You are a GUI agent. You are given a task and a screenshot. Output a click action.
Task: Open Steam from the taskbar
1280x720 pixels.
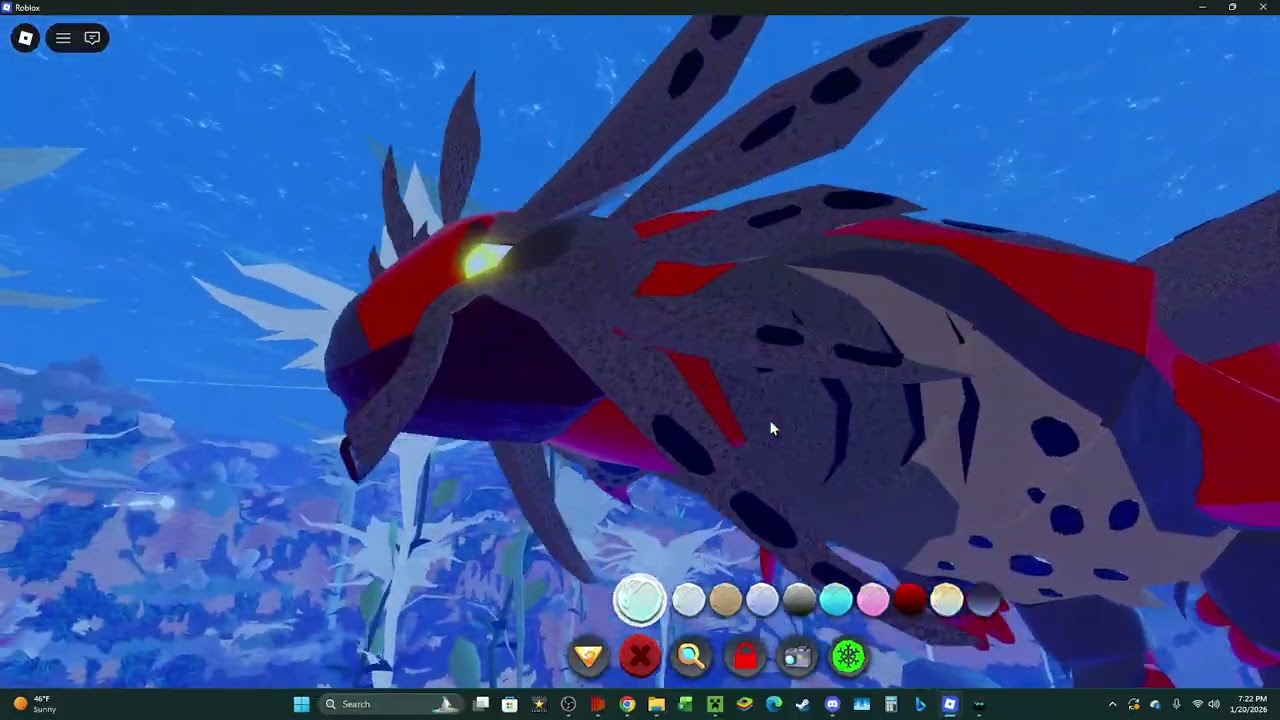802,704
